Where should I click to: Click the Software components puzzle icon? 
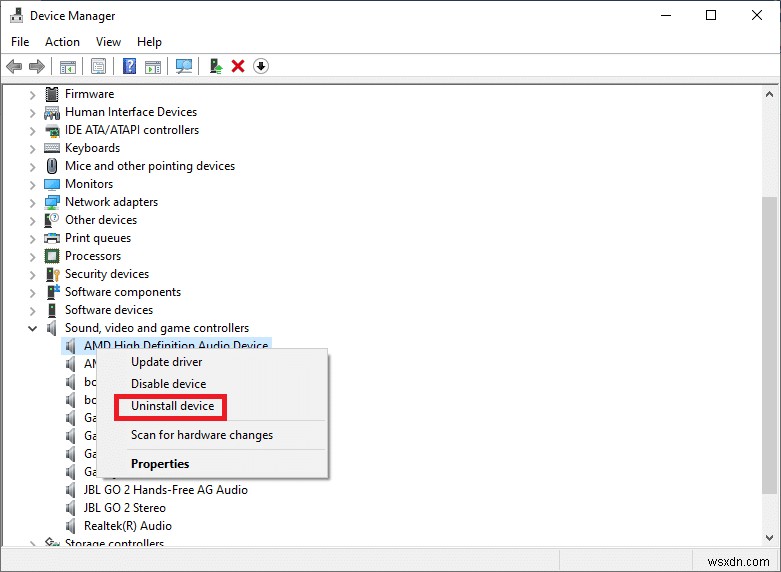[53, 292]
